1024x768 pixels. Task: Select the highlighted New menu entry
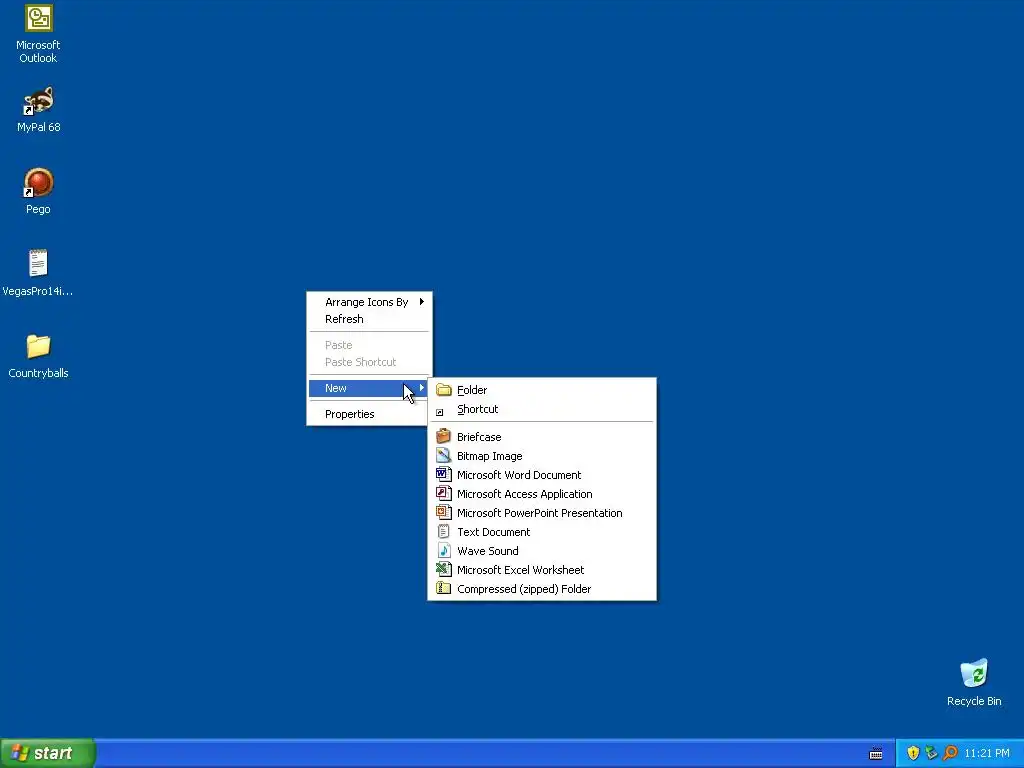(x=370, y=388)
